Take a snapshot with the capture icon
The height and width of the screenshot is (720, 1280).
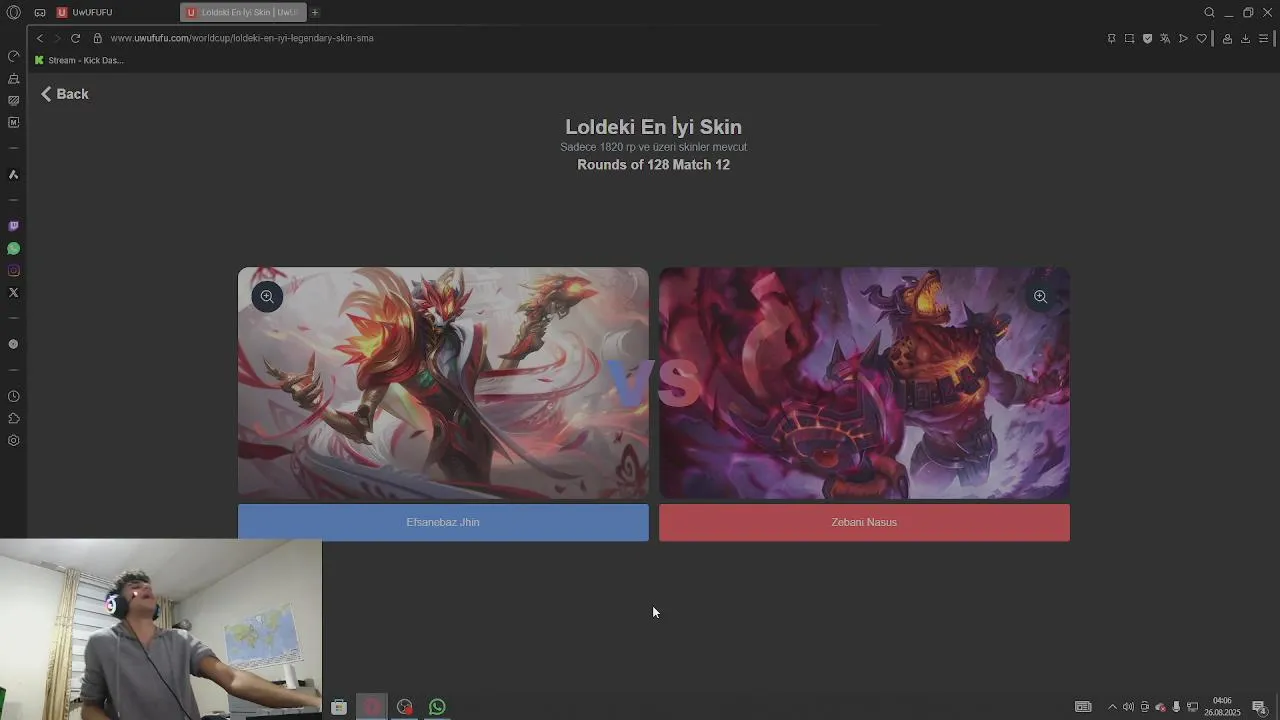click(x=1129, y=38)
